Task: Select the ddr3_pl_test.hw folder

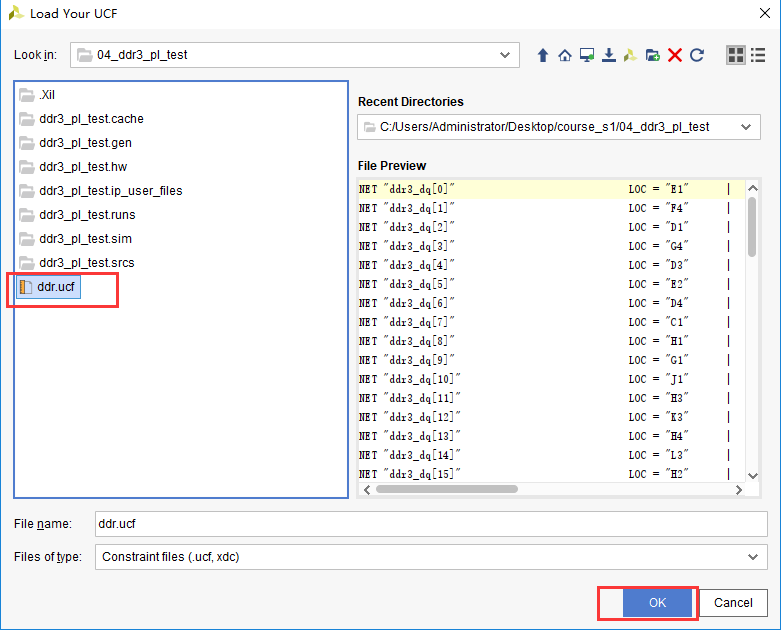Action: (x=73, y=166)
